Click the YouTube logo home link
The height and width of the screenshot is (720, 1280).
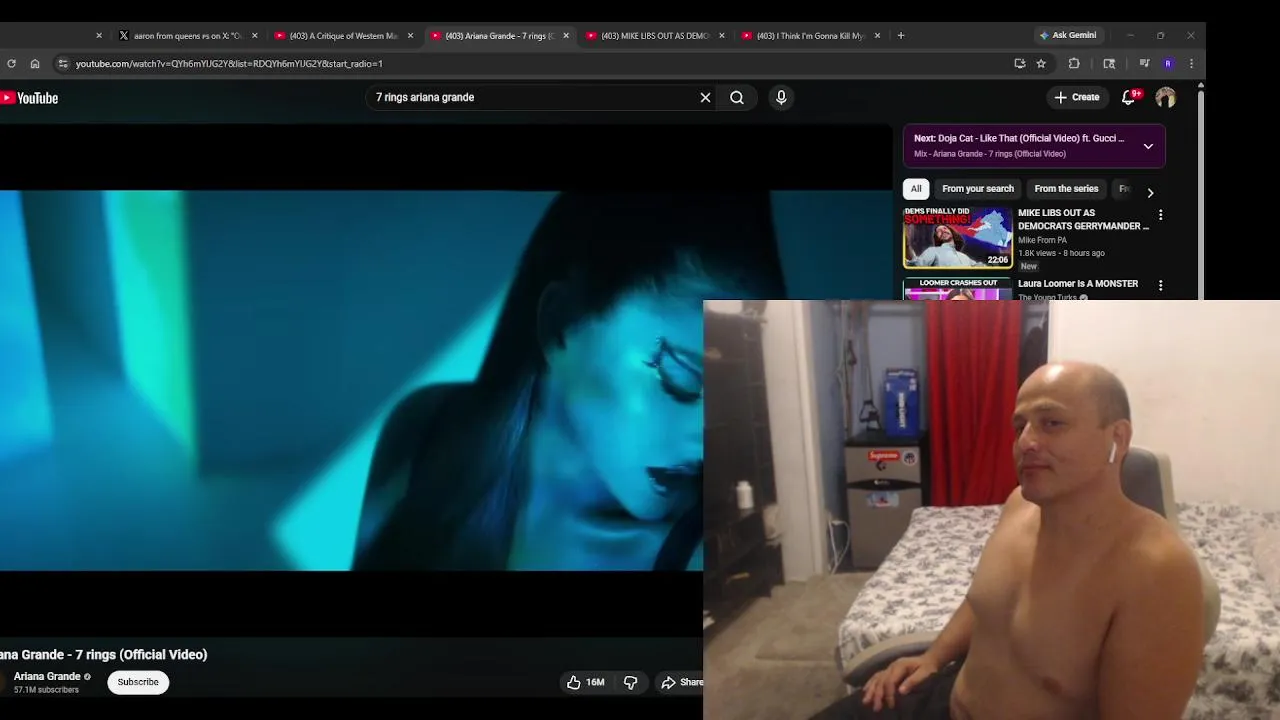point(29,98)
